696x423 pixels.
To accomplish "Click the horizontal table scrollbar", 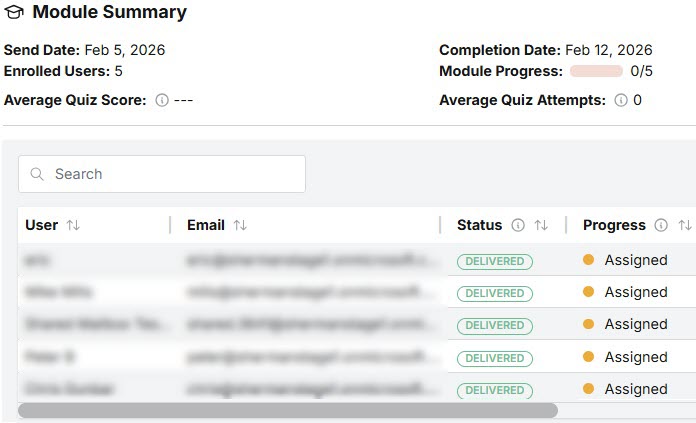I will (x=288, y=410).
